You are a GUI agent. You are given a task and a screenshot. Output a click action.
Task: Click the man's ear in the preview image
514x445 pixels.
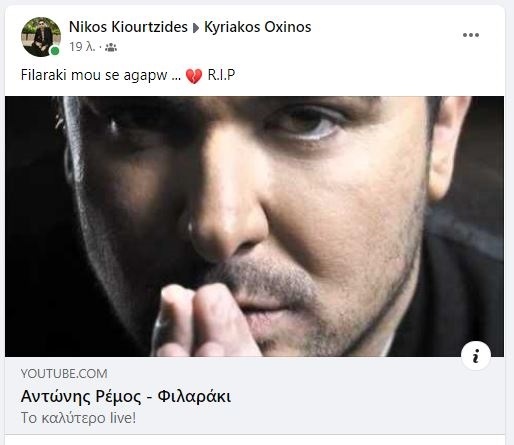(449, 149)
